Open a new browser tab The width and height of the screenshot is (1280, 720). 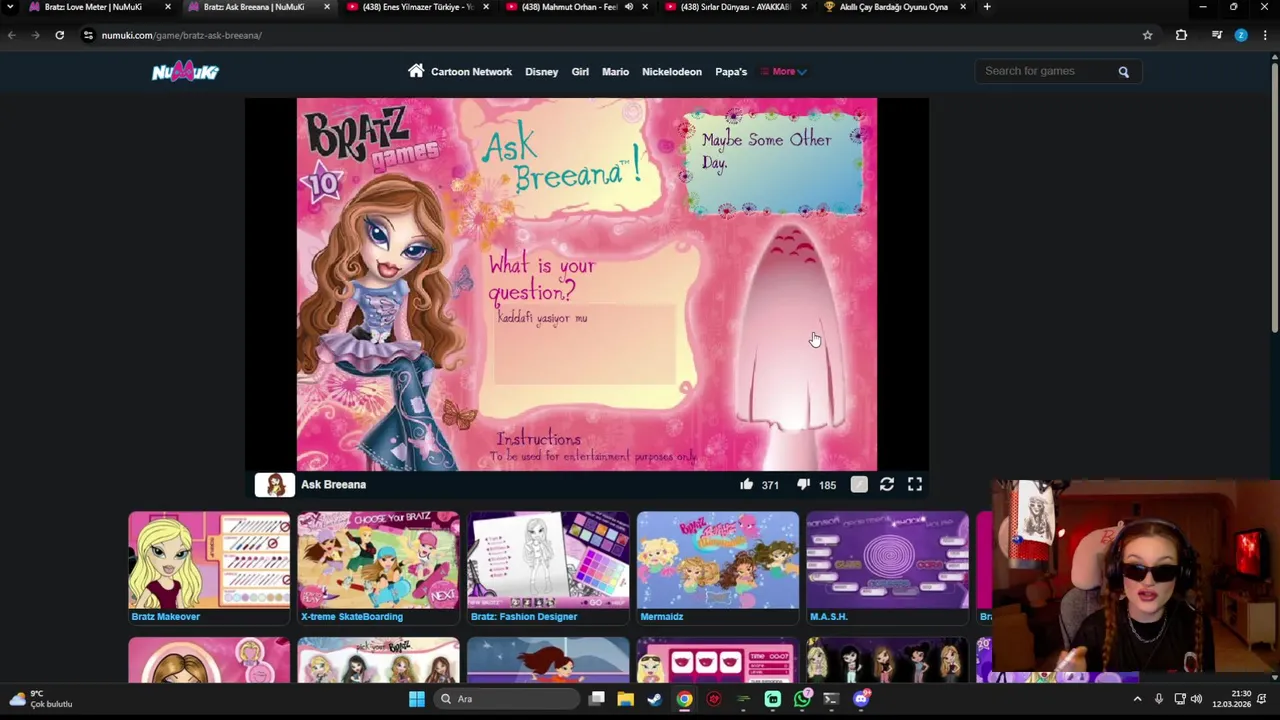(987, 7)
